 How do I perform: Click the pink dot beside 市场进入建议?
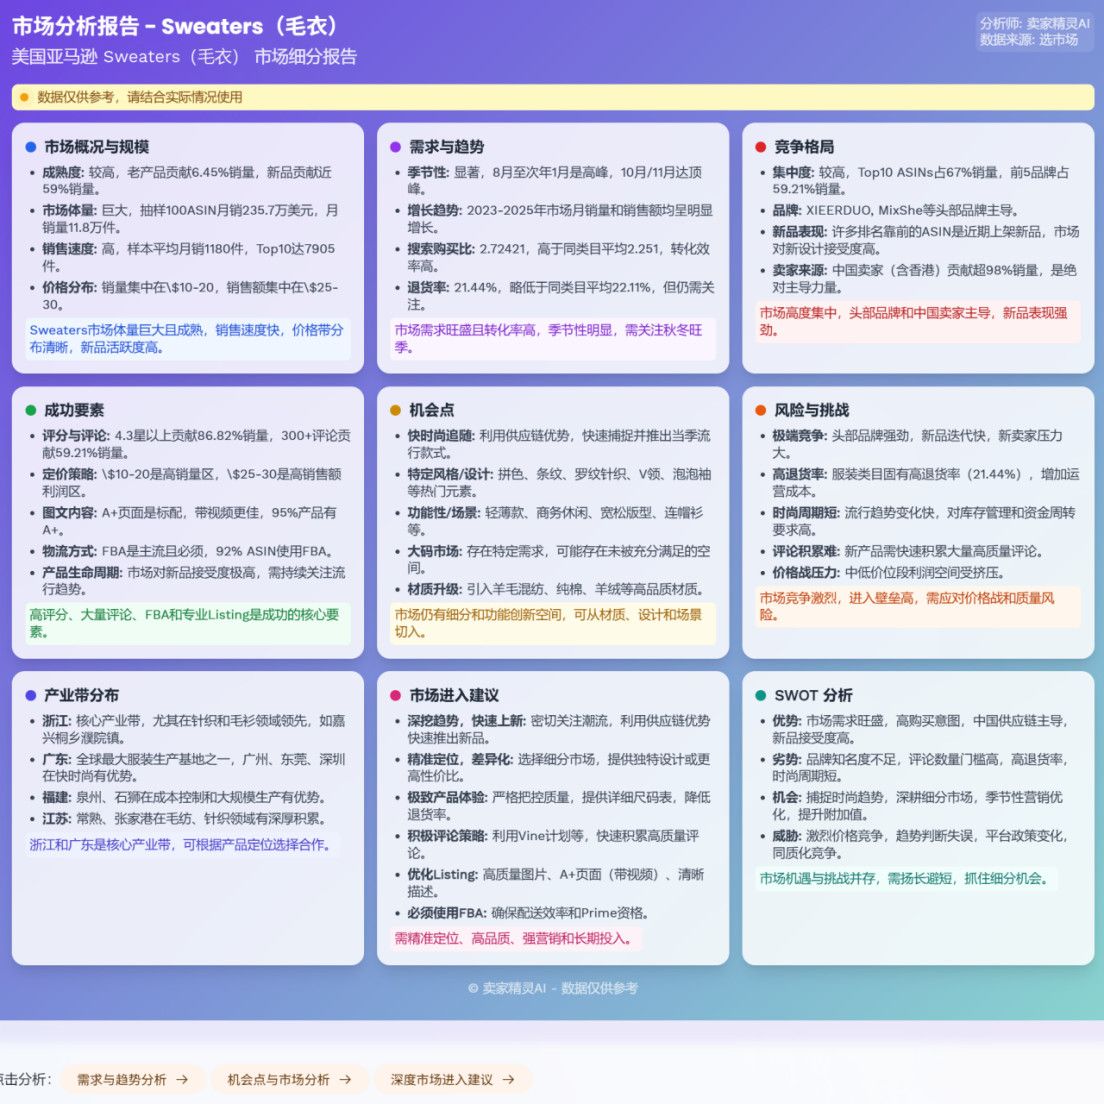click(396, 696)
